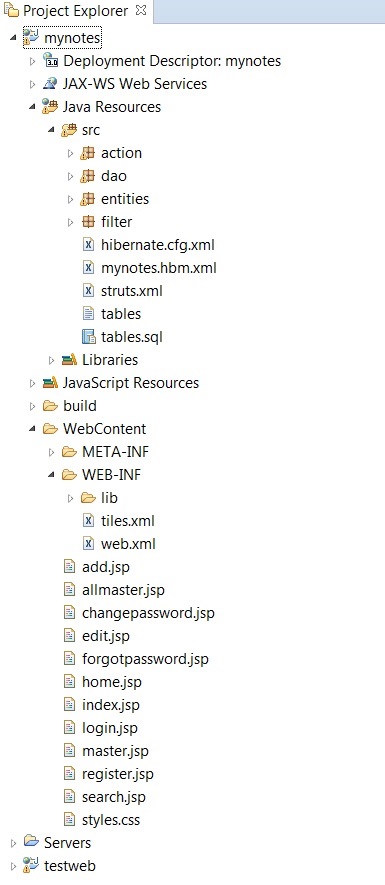The height and width of the screenshot is (885, 385).
Task: Click the Libraries icon under Java Resources
Action: (x=69, y=360)
